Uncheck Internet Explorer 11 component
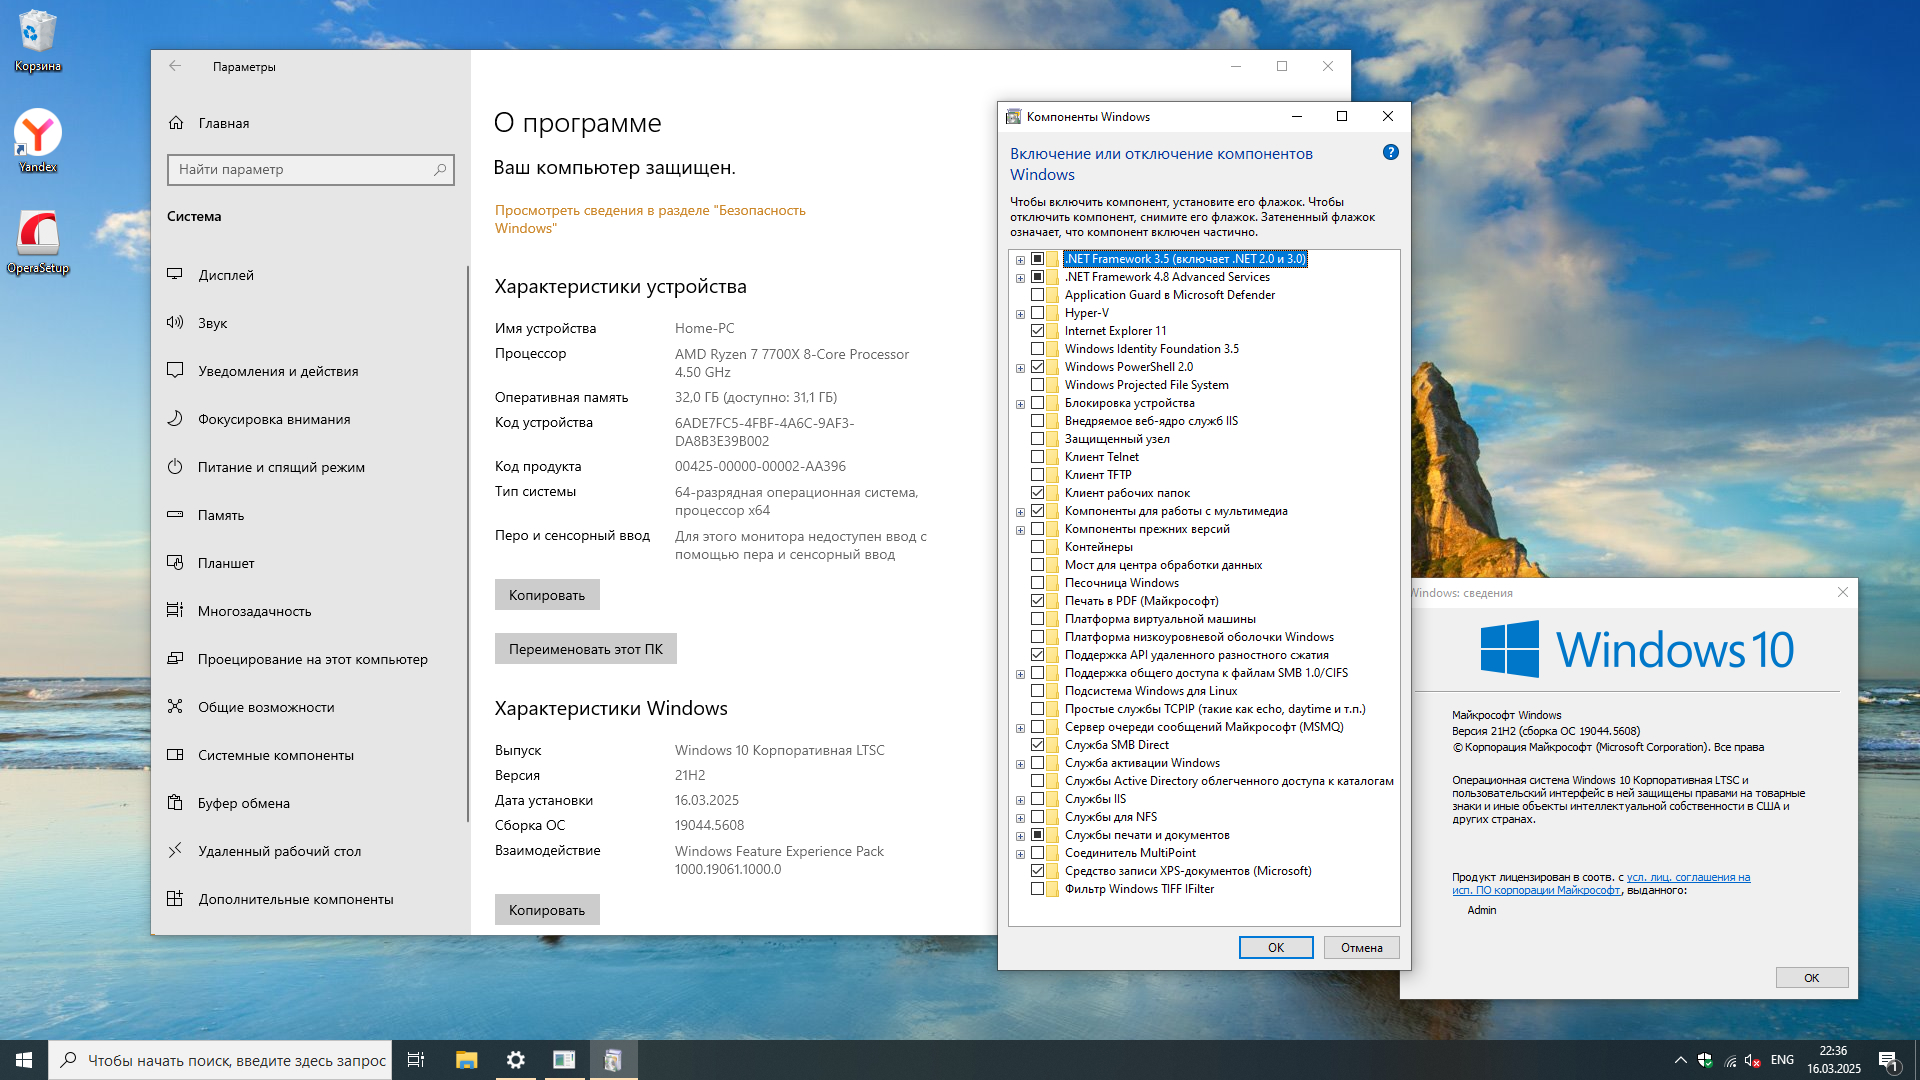1920x1080 pixels. coord(1037,331)
